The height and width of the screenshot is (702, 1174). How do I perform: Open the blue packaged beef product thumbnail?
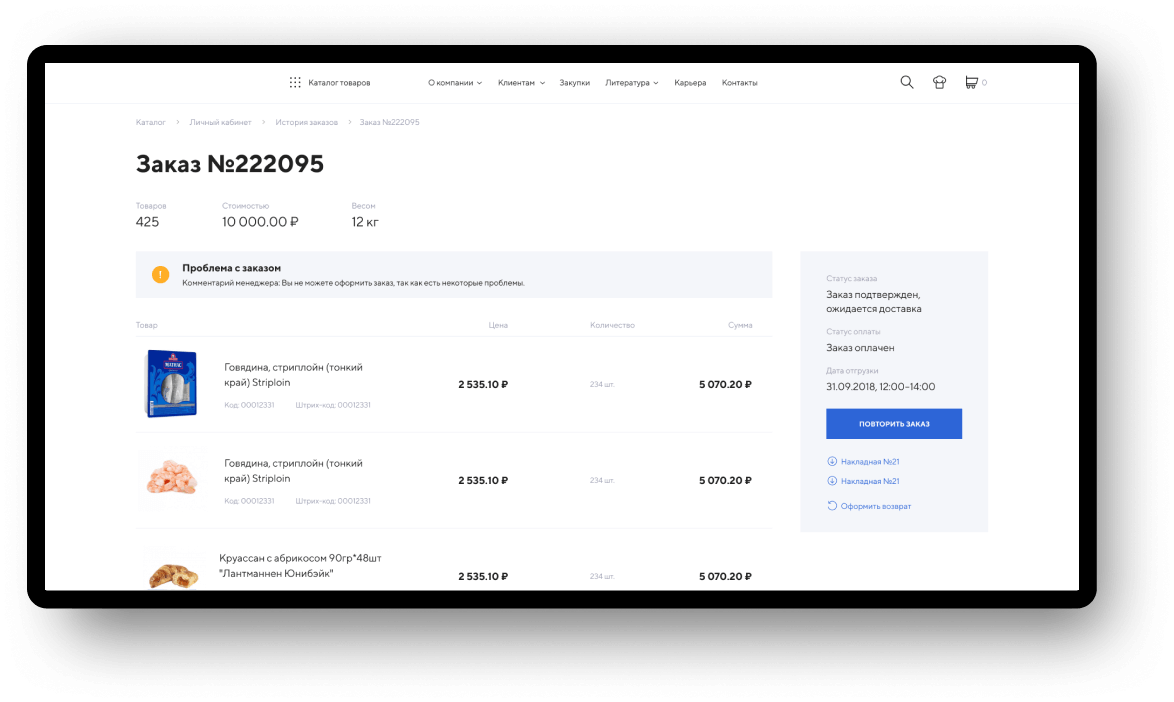coord(171,383)
